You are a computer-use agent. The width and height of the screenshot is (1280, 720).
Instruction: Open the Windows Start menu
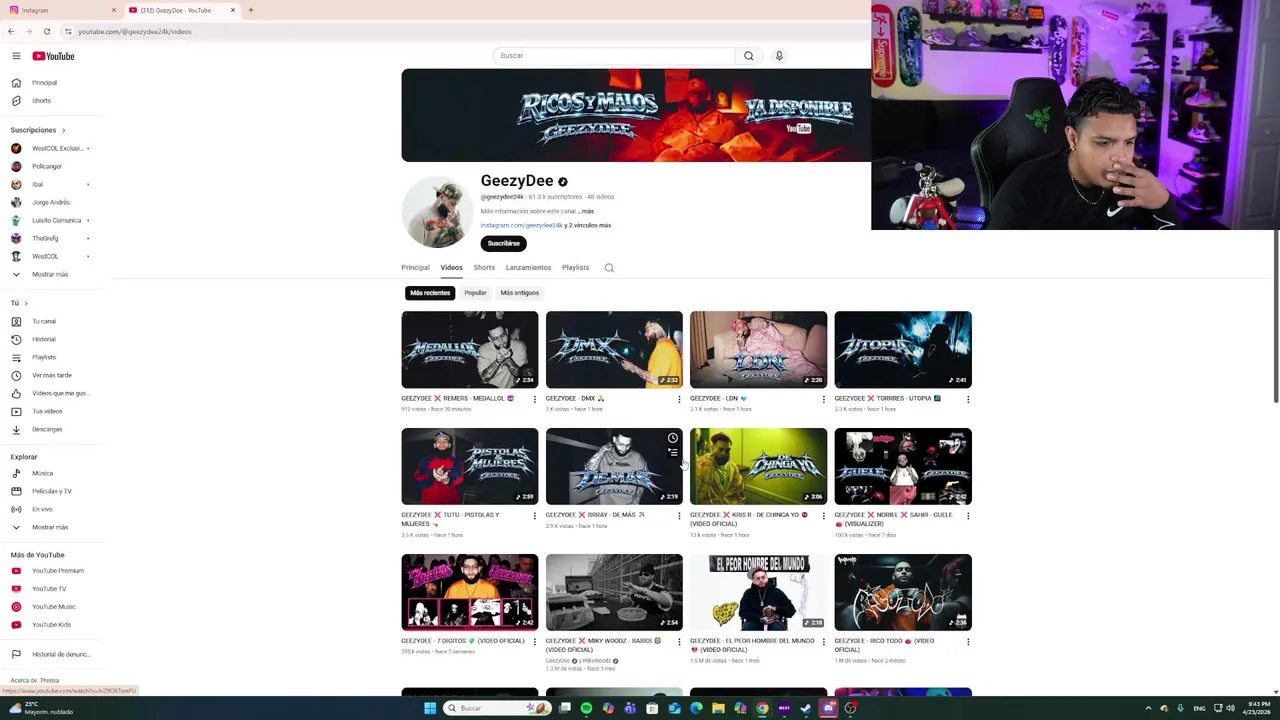point(430,708)
